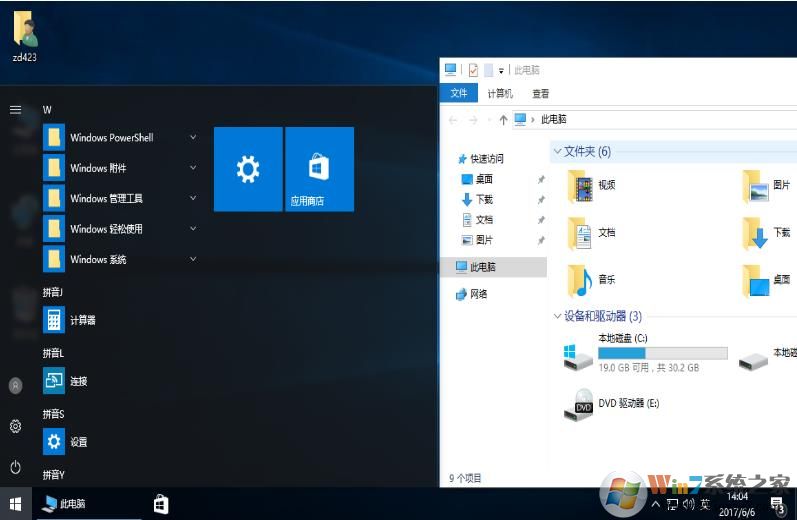Click the Power button in Start
Viewport: 797px width, 520px height.
[16, 467]
